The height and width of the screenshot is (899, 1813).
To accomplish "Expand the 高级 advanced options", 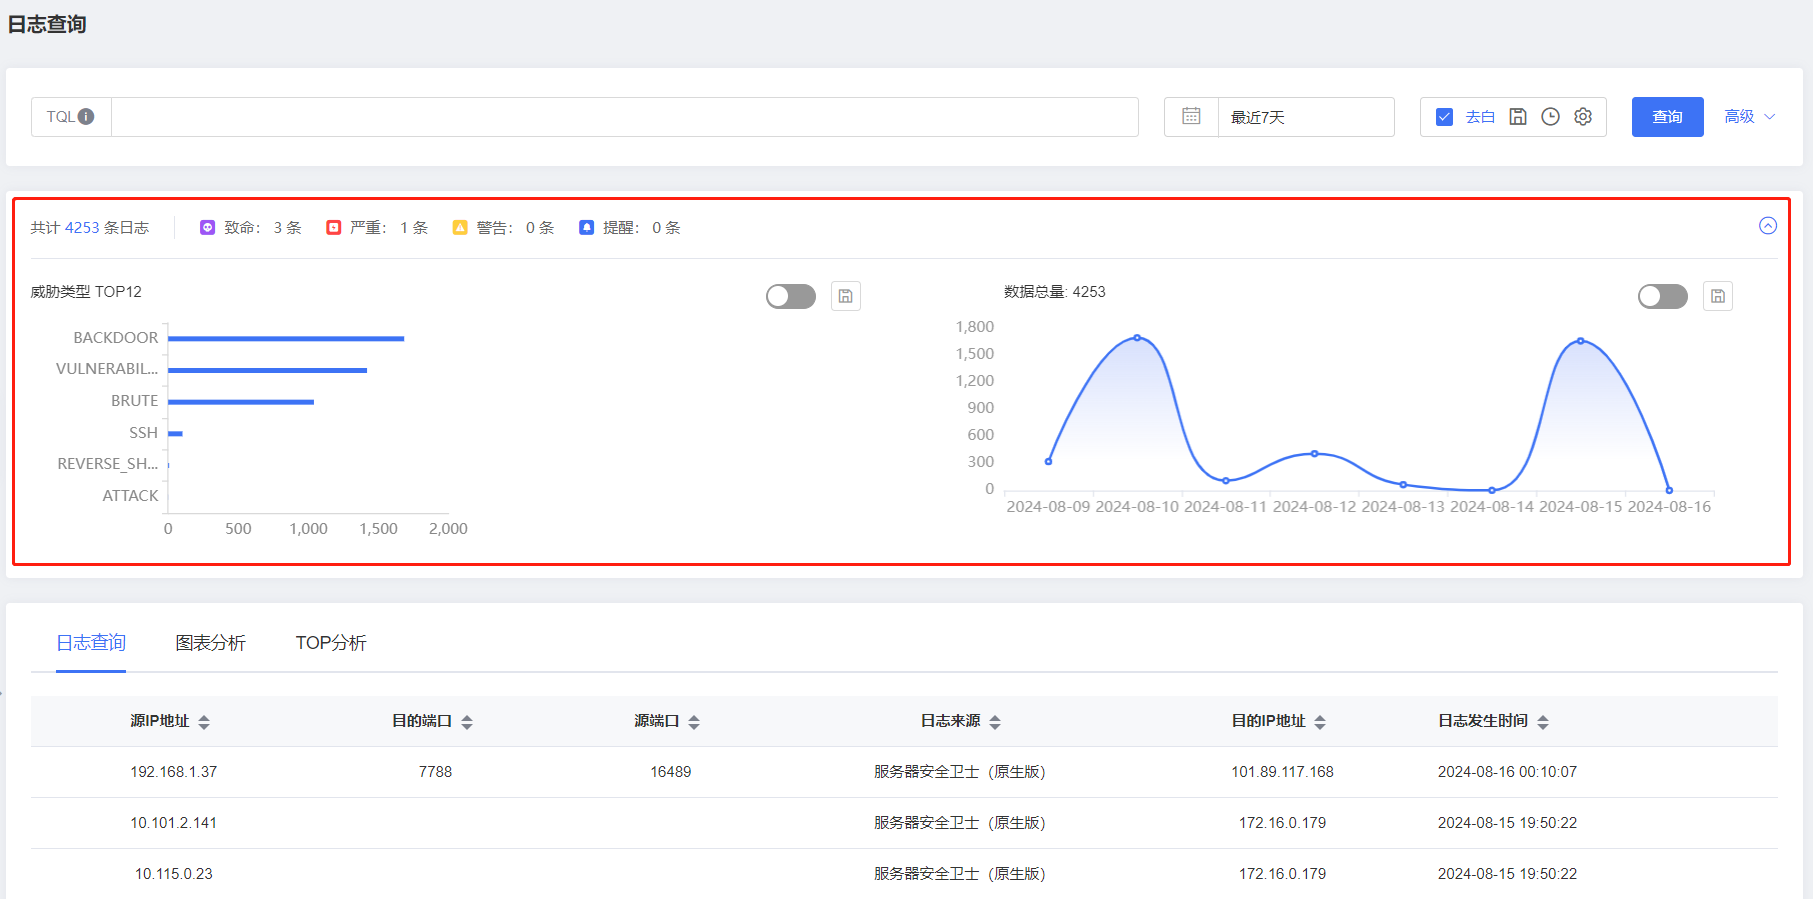I will click(x=1750, y=117).
